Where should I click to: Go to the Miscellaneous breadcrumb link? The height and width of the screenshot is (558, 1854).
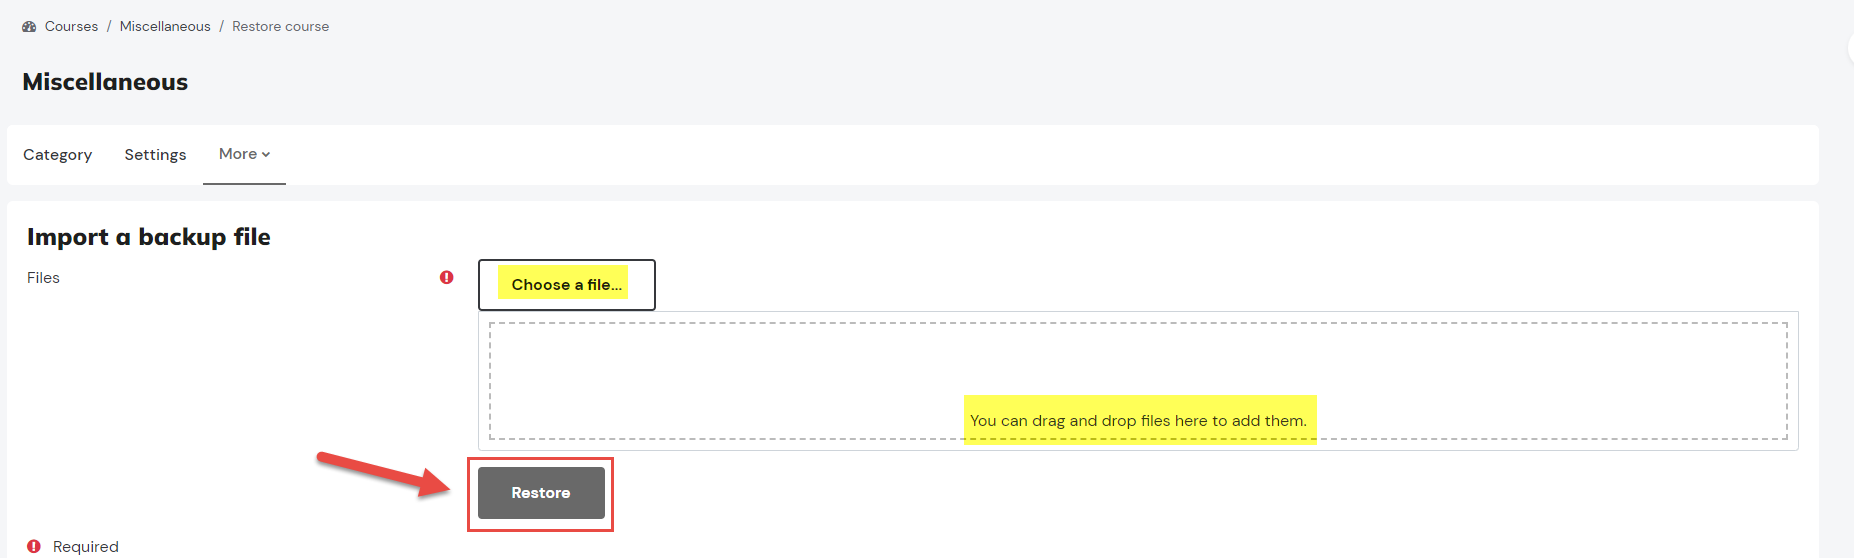[x=165, y=27]
